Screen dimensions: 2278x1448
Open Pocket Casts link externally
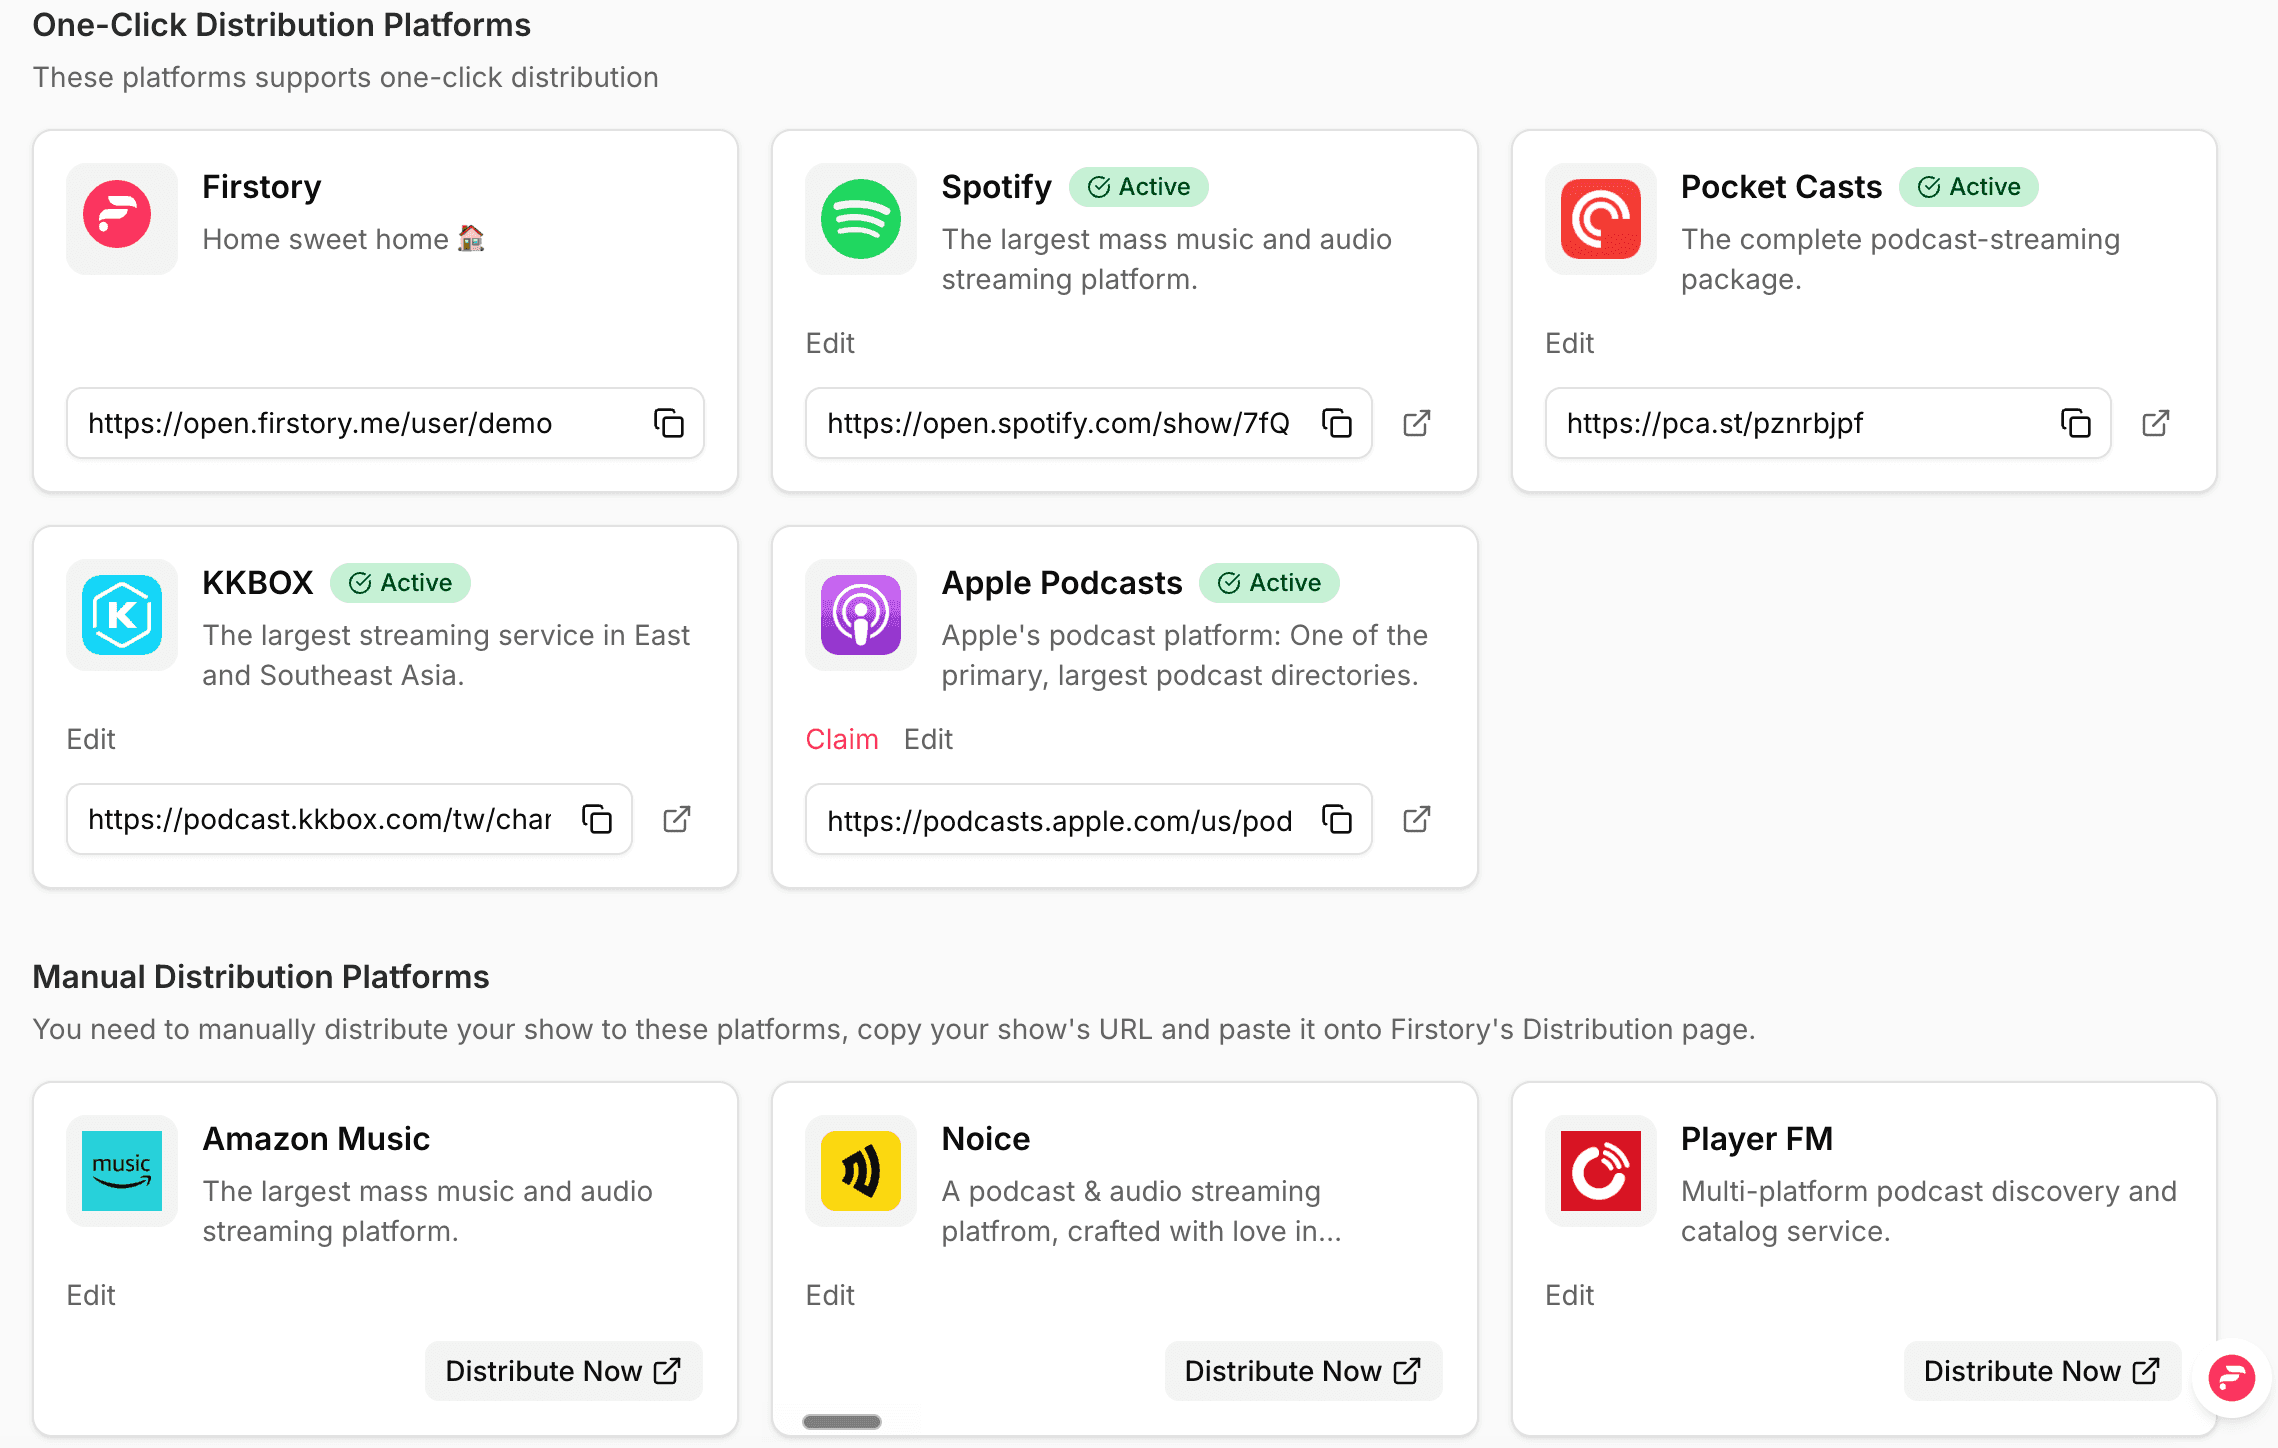tap(2155, 423)
